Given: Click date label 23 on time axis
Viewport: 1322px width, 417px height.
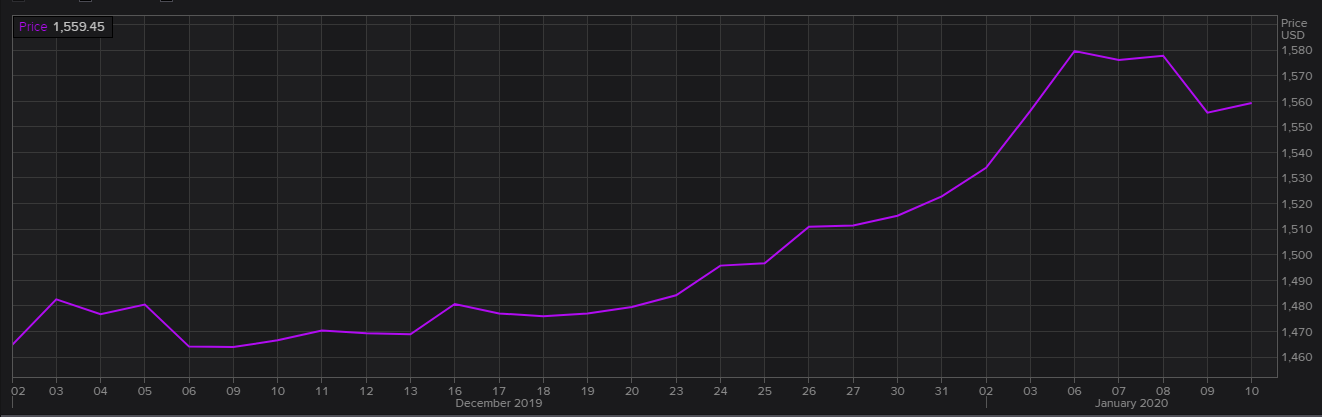Looking at the screenshot, I should [676, 391].
